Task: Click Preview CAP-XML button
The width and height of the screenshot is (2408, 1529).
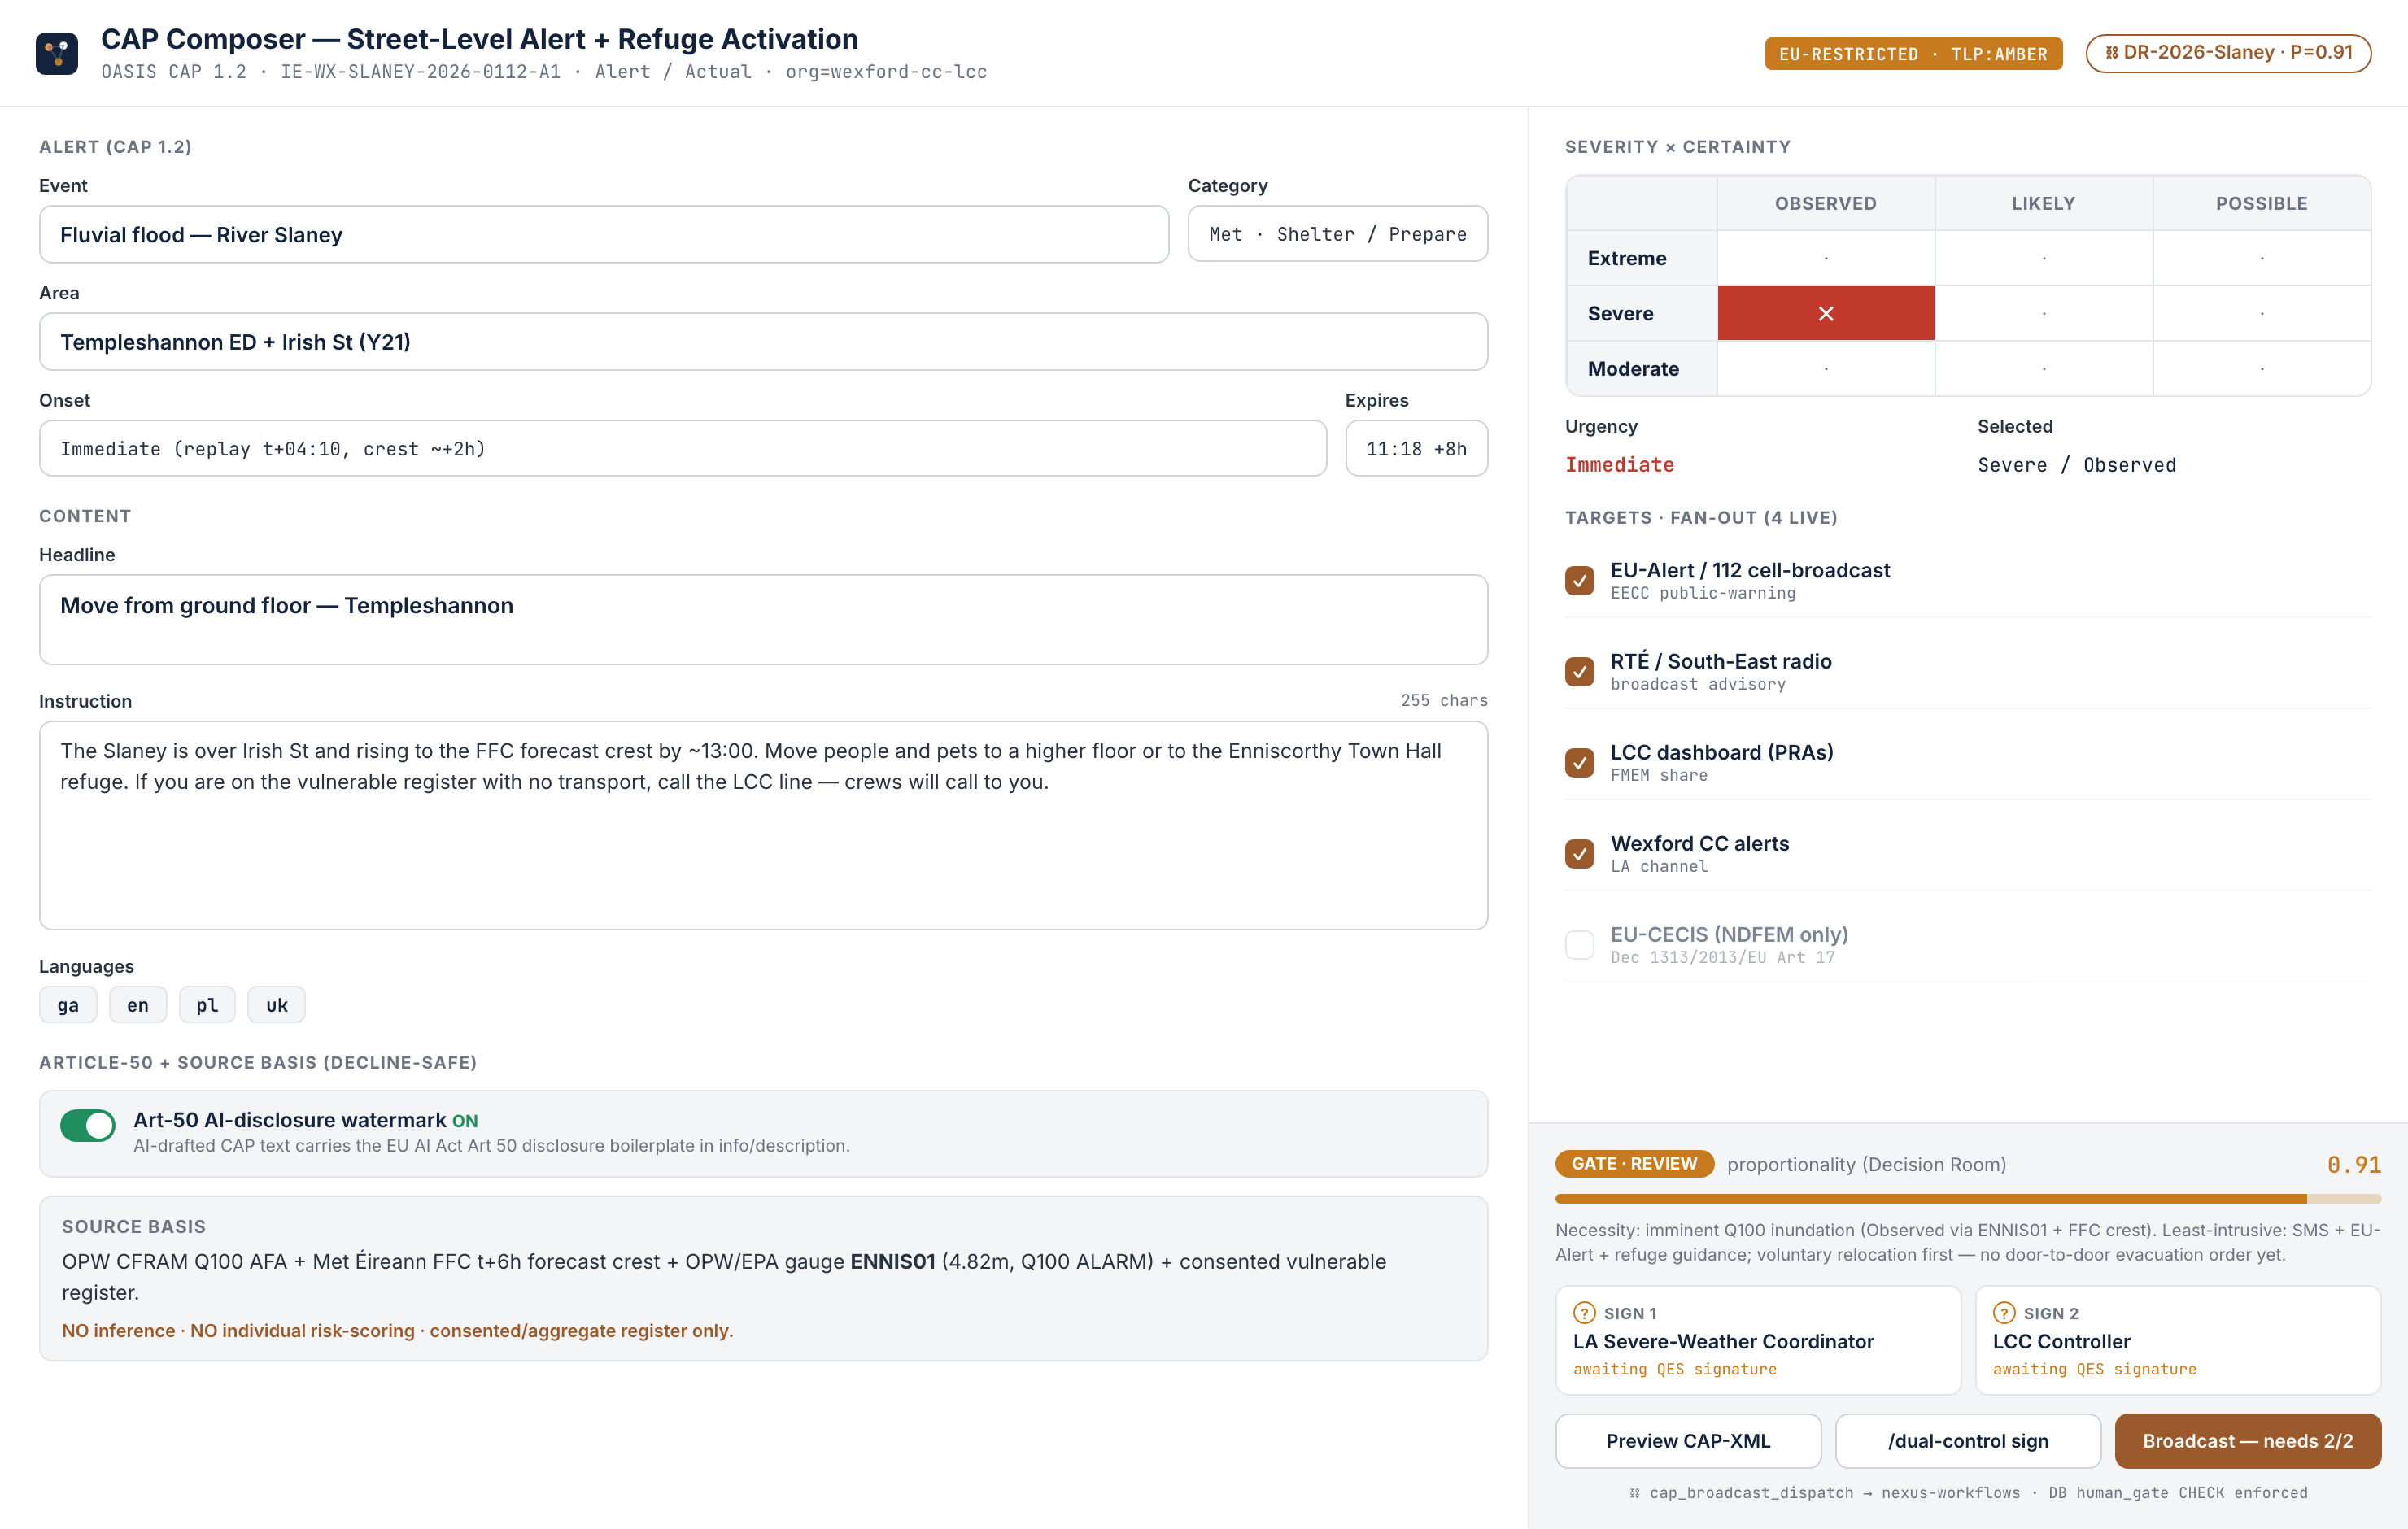Action: [1688, 1441]
